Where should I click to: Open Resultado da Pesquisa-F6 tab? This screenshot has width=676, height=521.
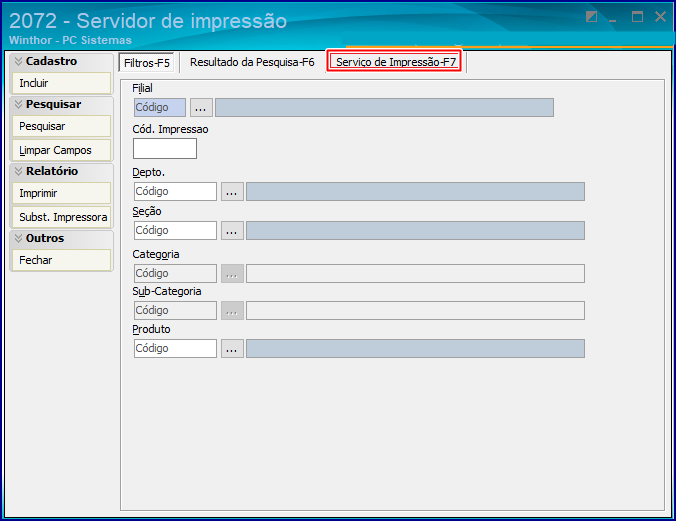[x=252, y=62]
